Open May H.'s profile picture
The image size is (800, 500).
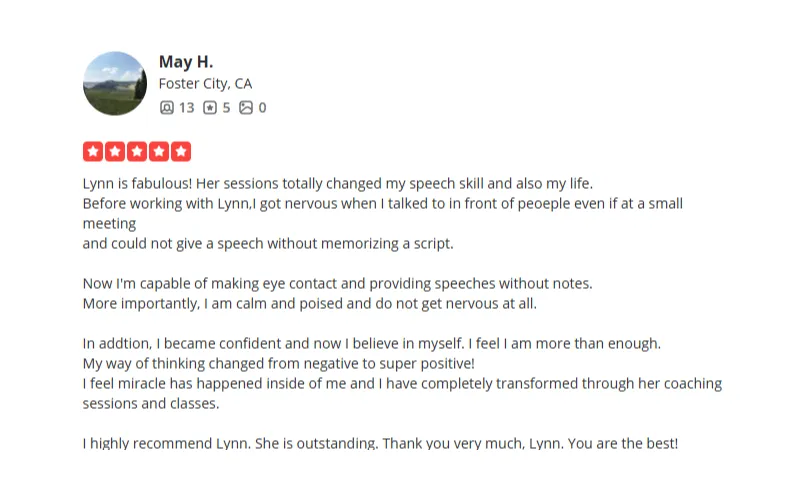point(115,83)
